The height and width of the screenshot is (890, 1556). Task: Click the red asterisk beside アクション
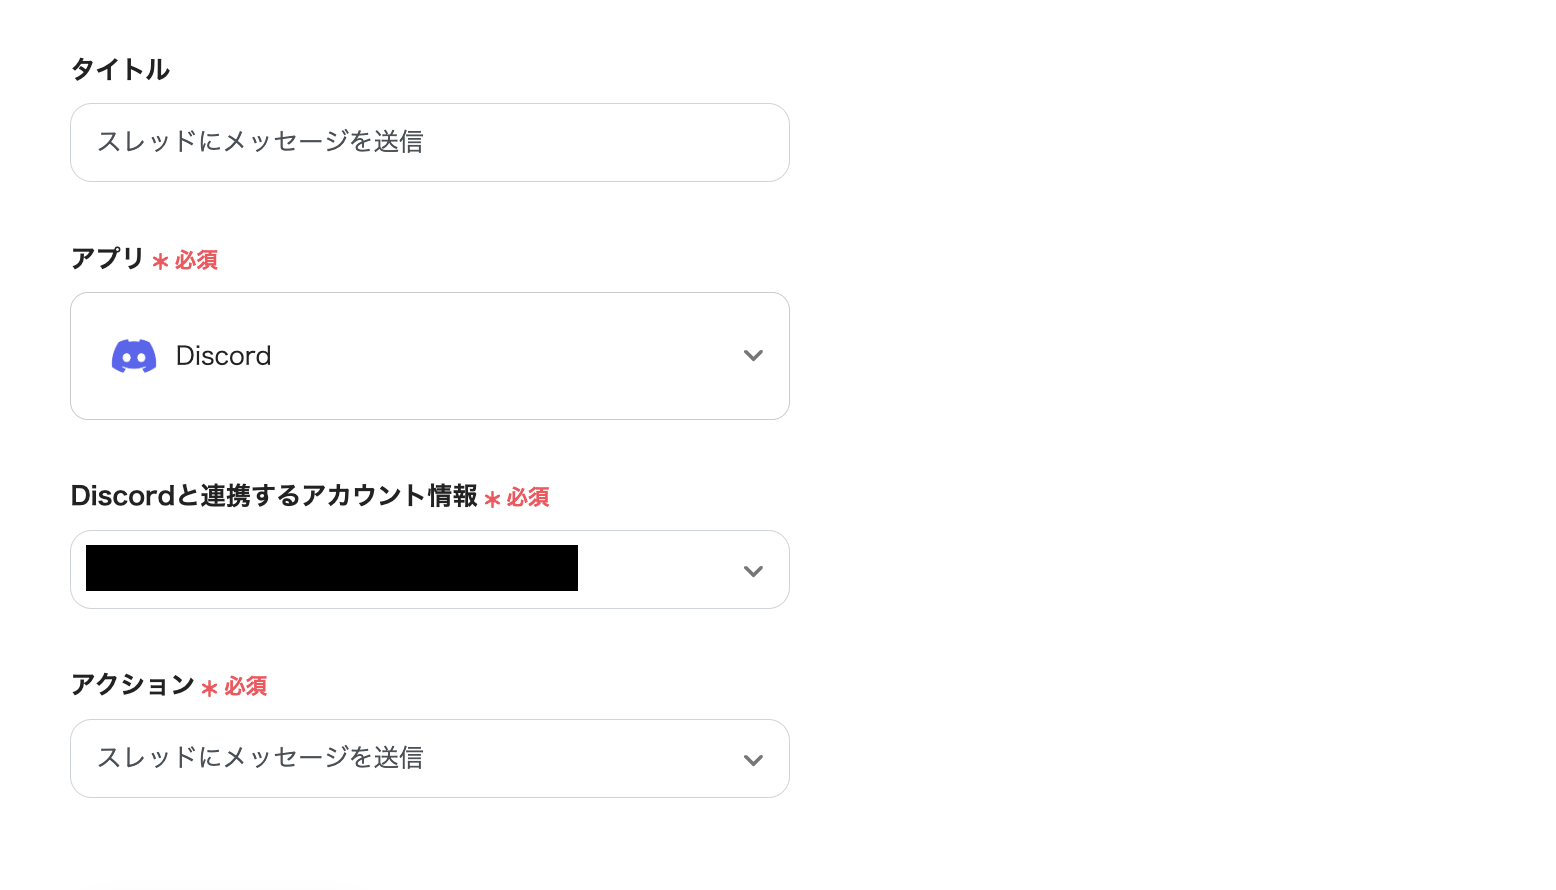[x=209, y=688]
